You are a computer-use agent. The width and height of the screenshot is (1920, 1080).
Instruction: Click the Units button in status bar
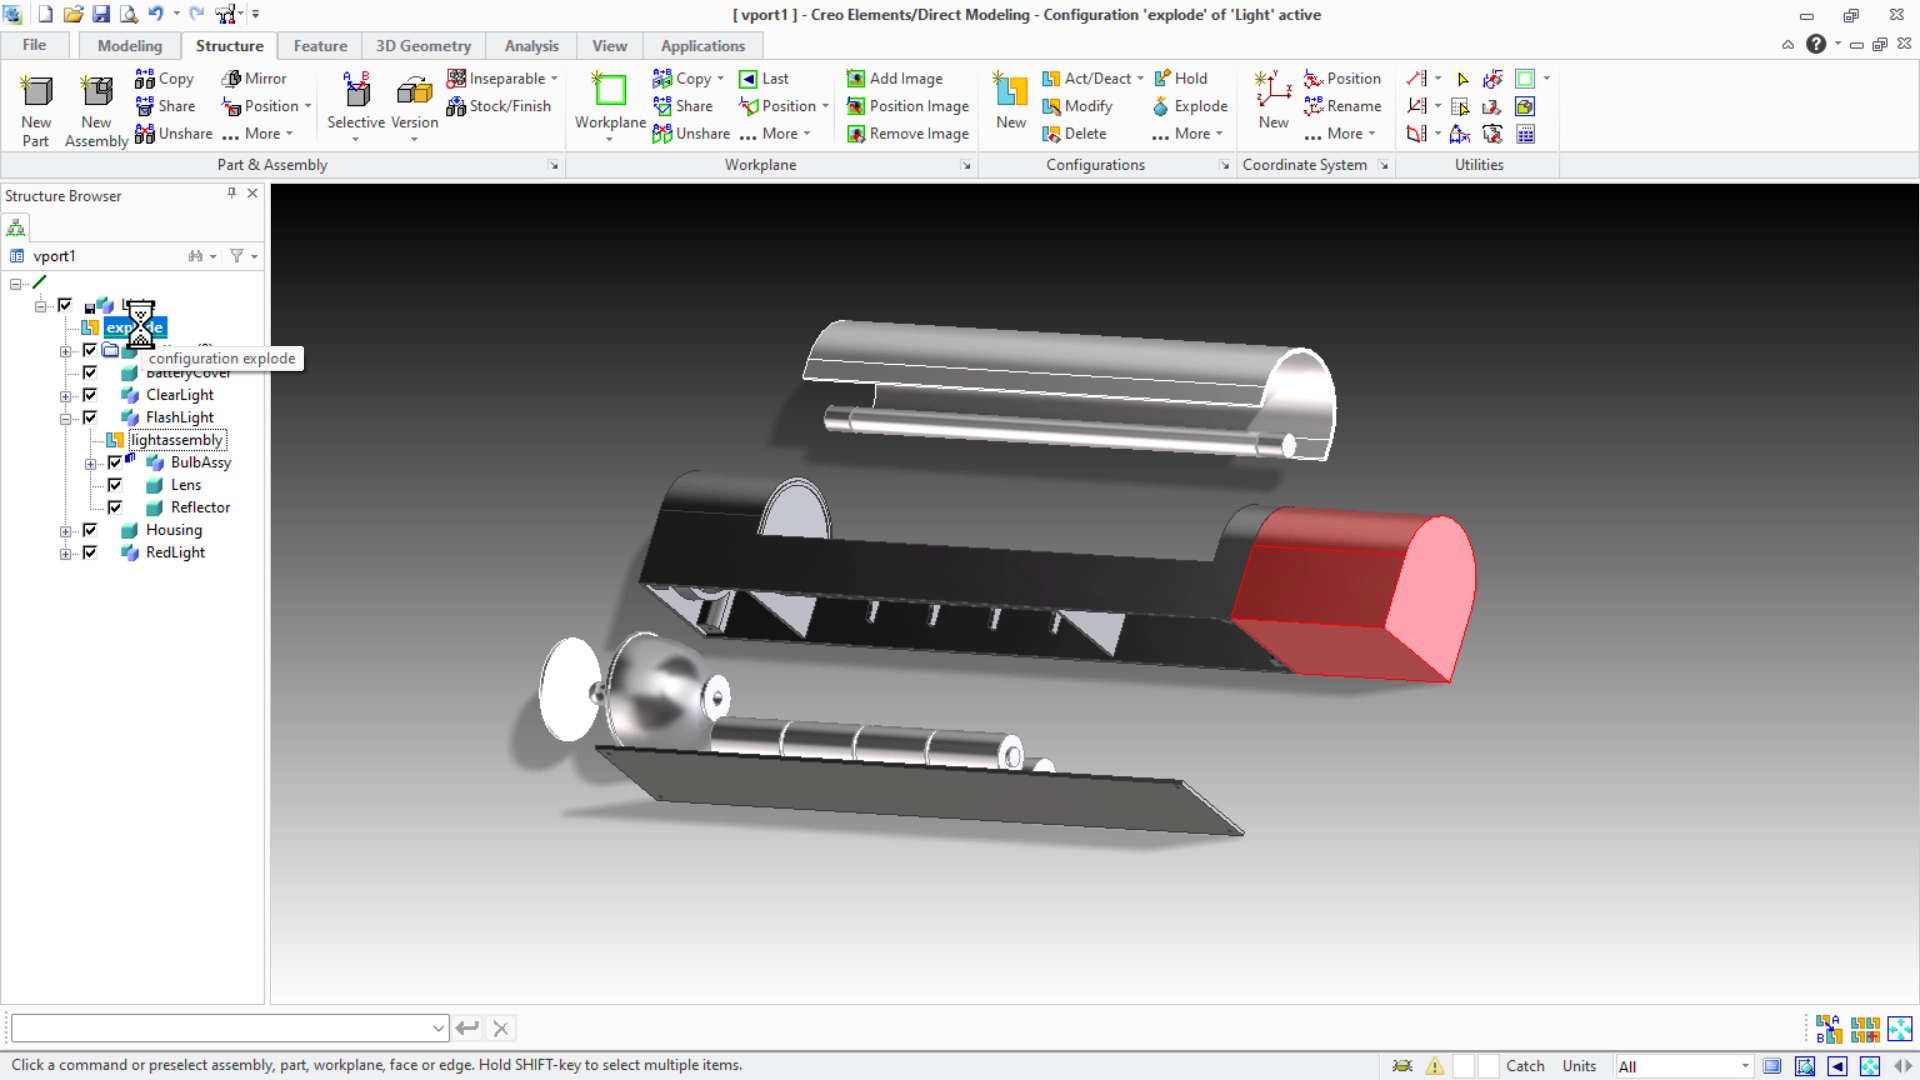pos(1579,1066)
